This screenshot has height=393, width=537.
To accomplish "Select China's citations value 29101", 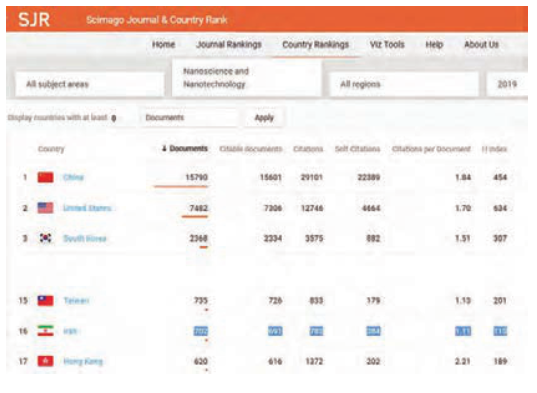I will pos(312,177).
